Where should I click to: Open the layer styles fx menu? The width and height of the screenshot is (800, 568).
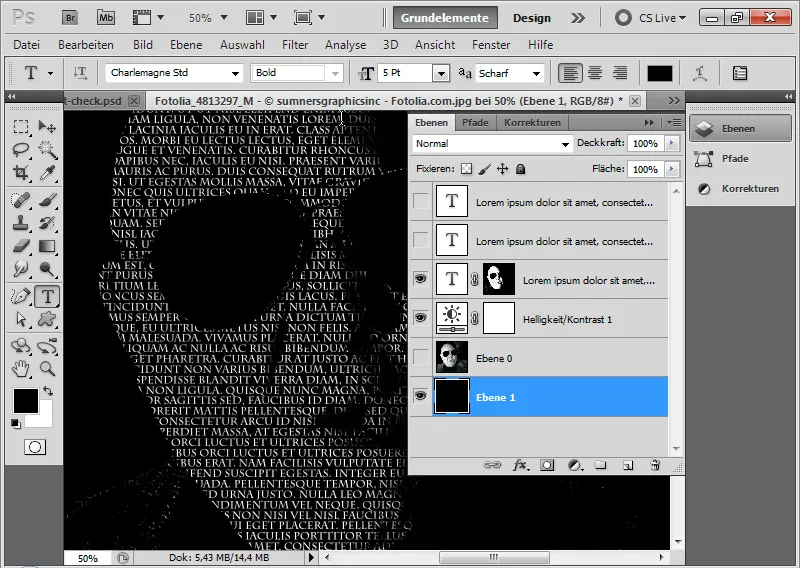520,465
